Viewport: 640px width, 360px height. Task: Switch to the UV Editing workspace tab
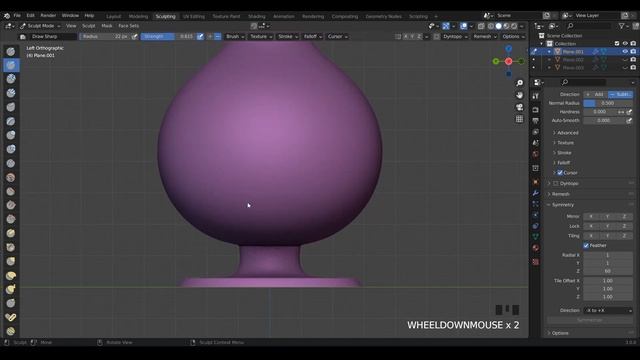[193, 16]
